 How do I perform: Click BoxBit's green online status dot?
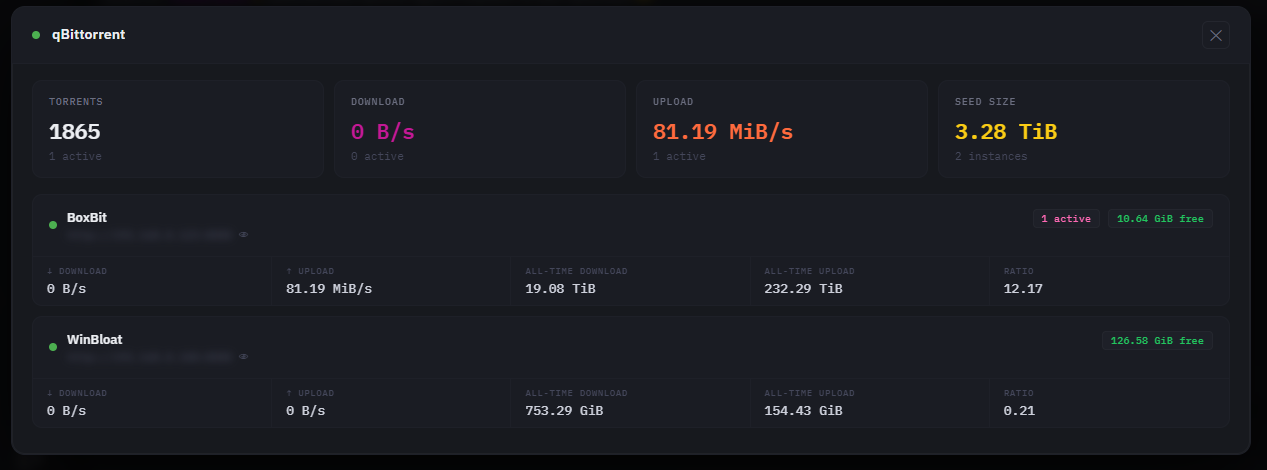click(x=53, y=225)
